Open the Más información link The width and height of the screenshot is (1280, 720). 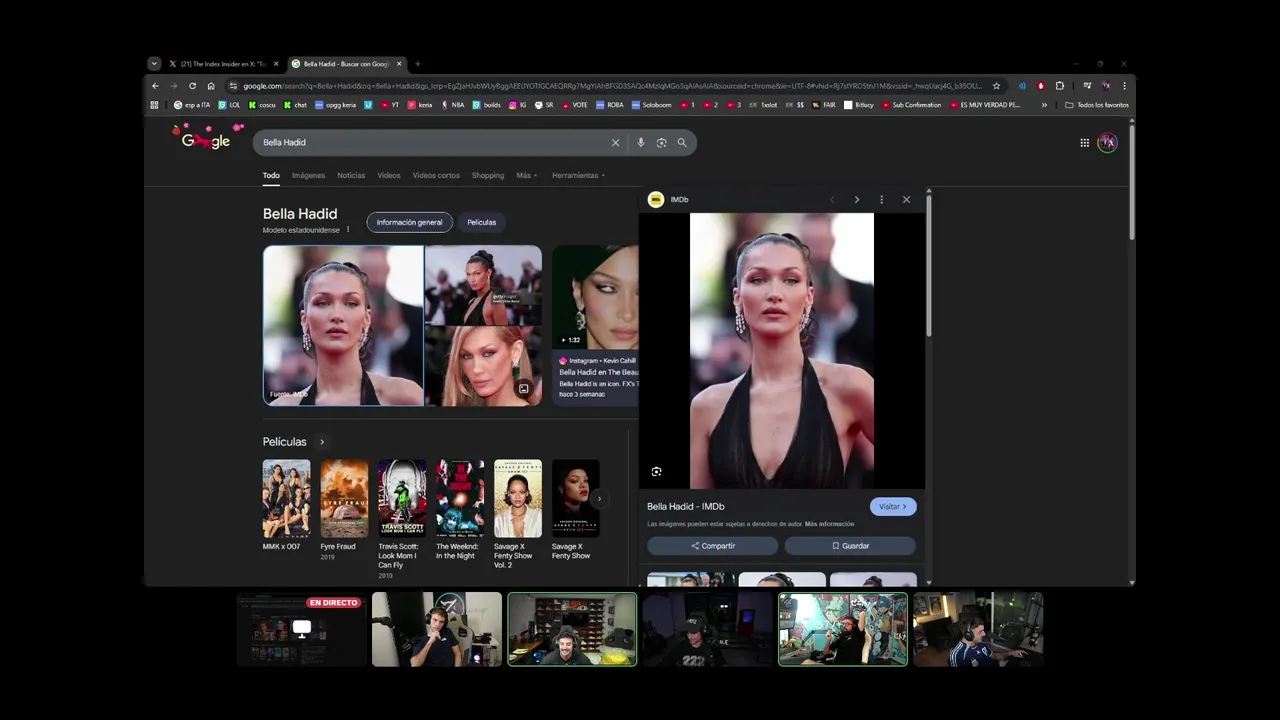click(x=829, y=524)
